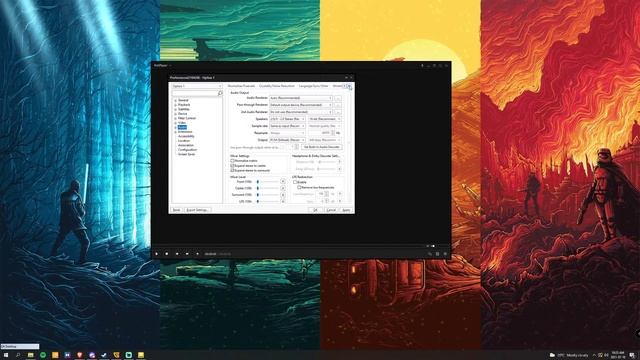
Task: Open the 2nd Audio Renderer dropdown
Action: coord(301,112)
